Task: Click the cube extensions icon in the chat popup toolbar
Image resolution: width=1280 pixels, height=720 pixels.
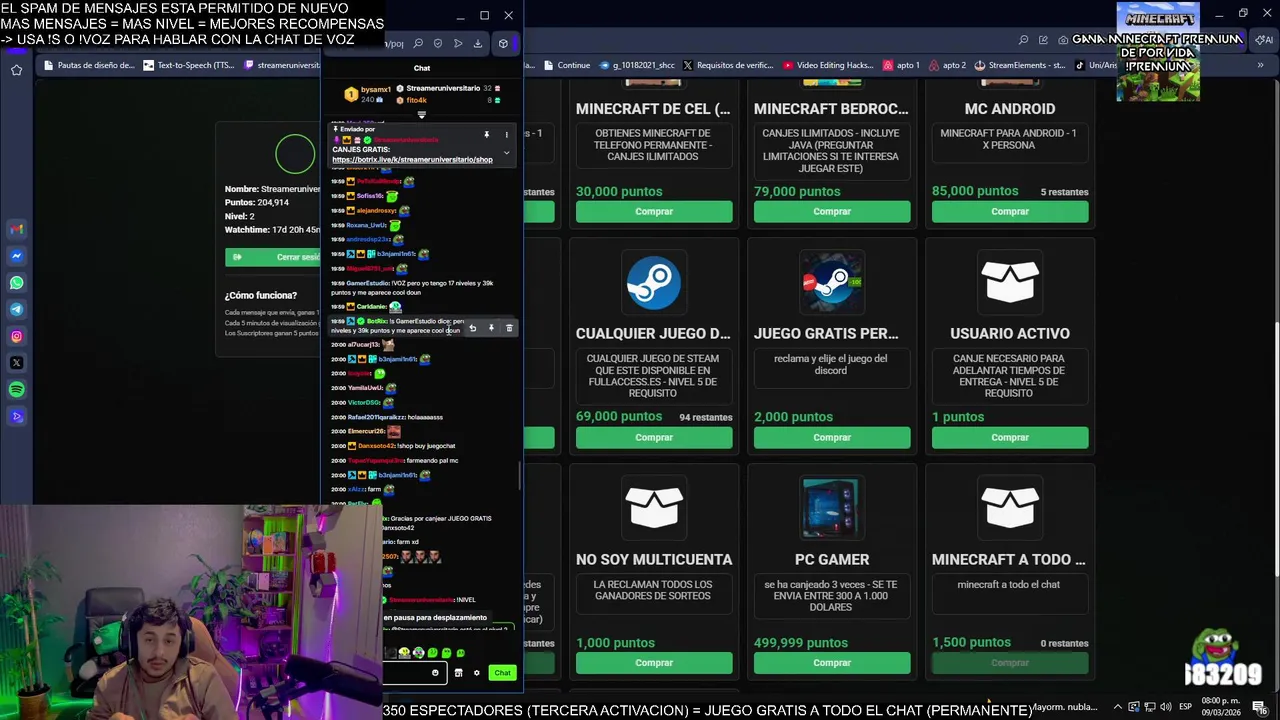Action: [x=503, y=43]
